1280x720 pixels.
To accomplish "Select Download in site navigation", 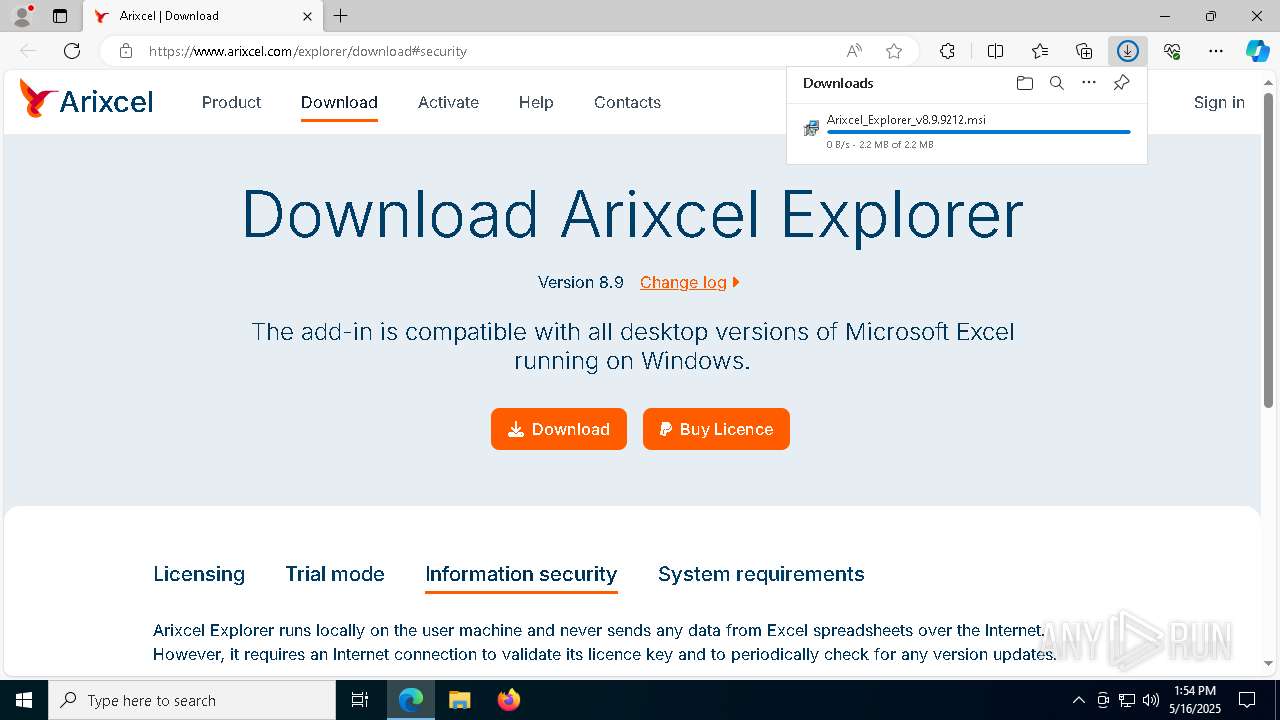I will [339, 102].
